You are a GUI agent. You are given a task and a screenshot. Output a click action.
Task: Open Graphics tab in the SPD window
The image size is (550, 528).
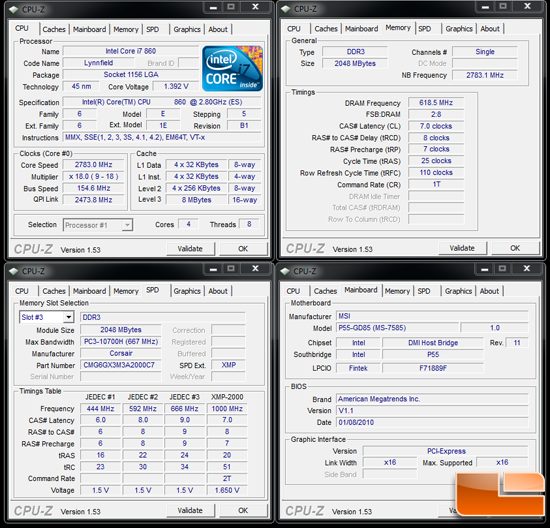pos(187,291)
